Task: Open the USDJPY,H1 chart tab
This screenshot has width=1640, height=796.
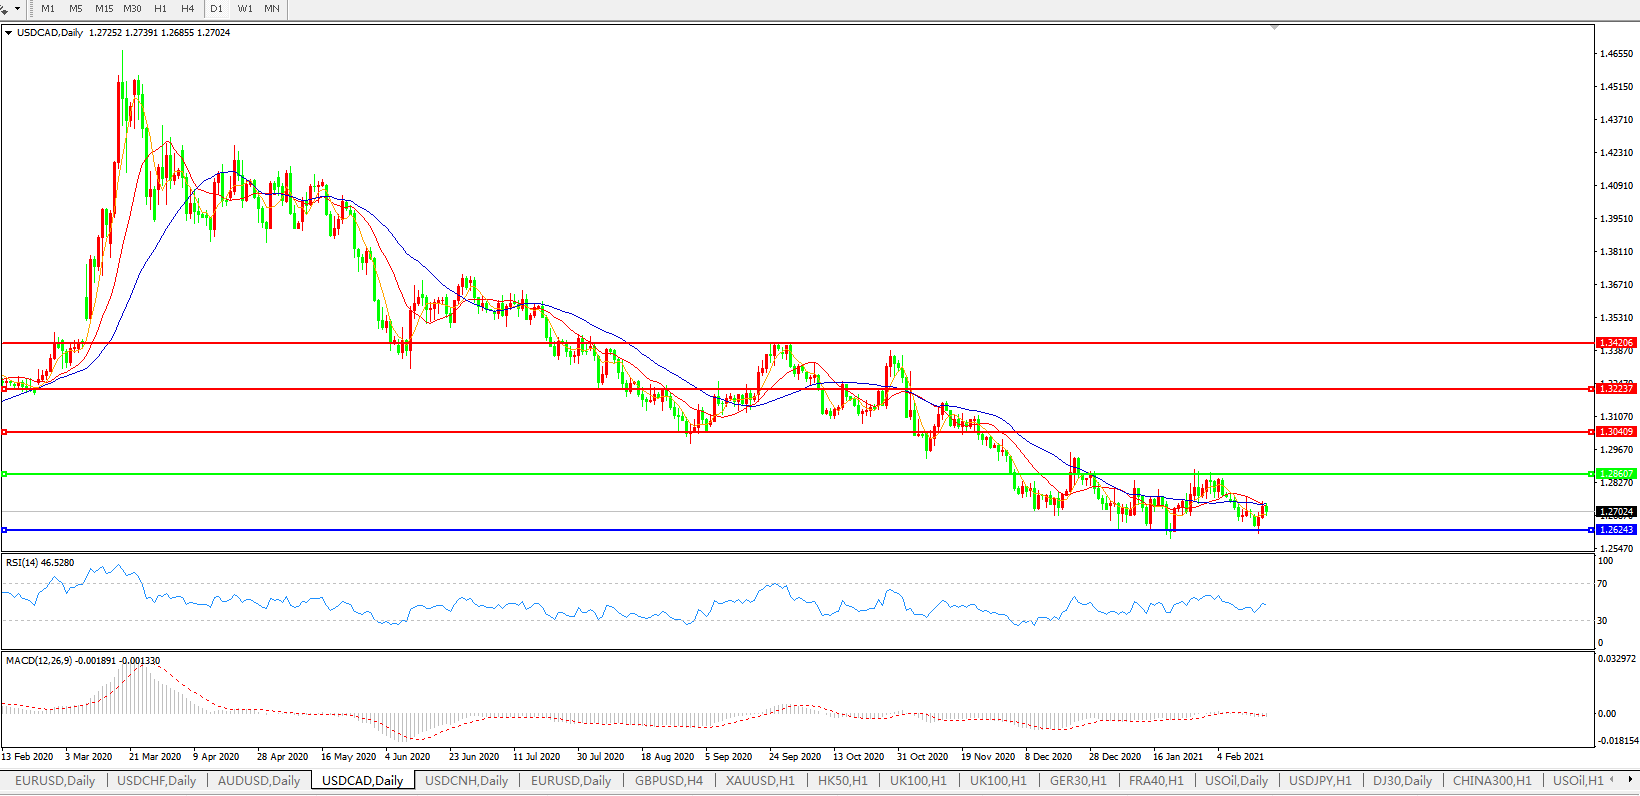Action: (x=1320, y=781)
